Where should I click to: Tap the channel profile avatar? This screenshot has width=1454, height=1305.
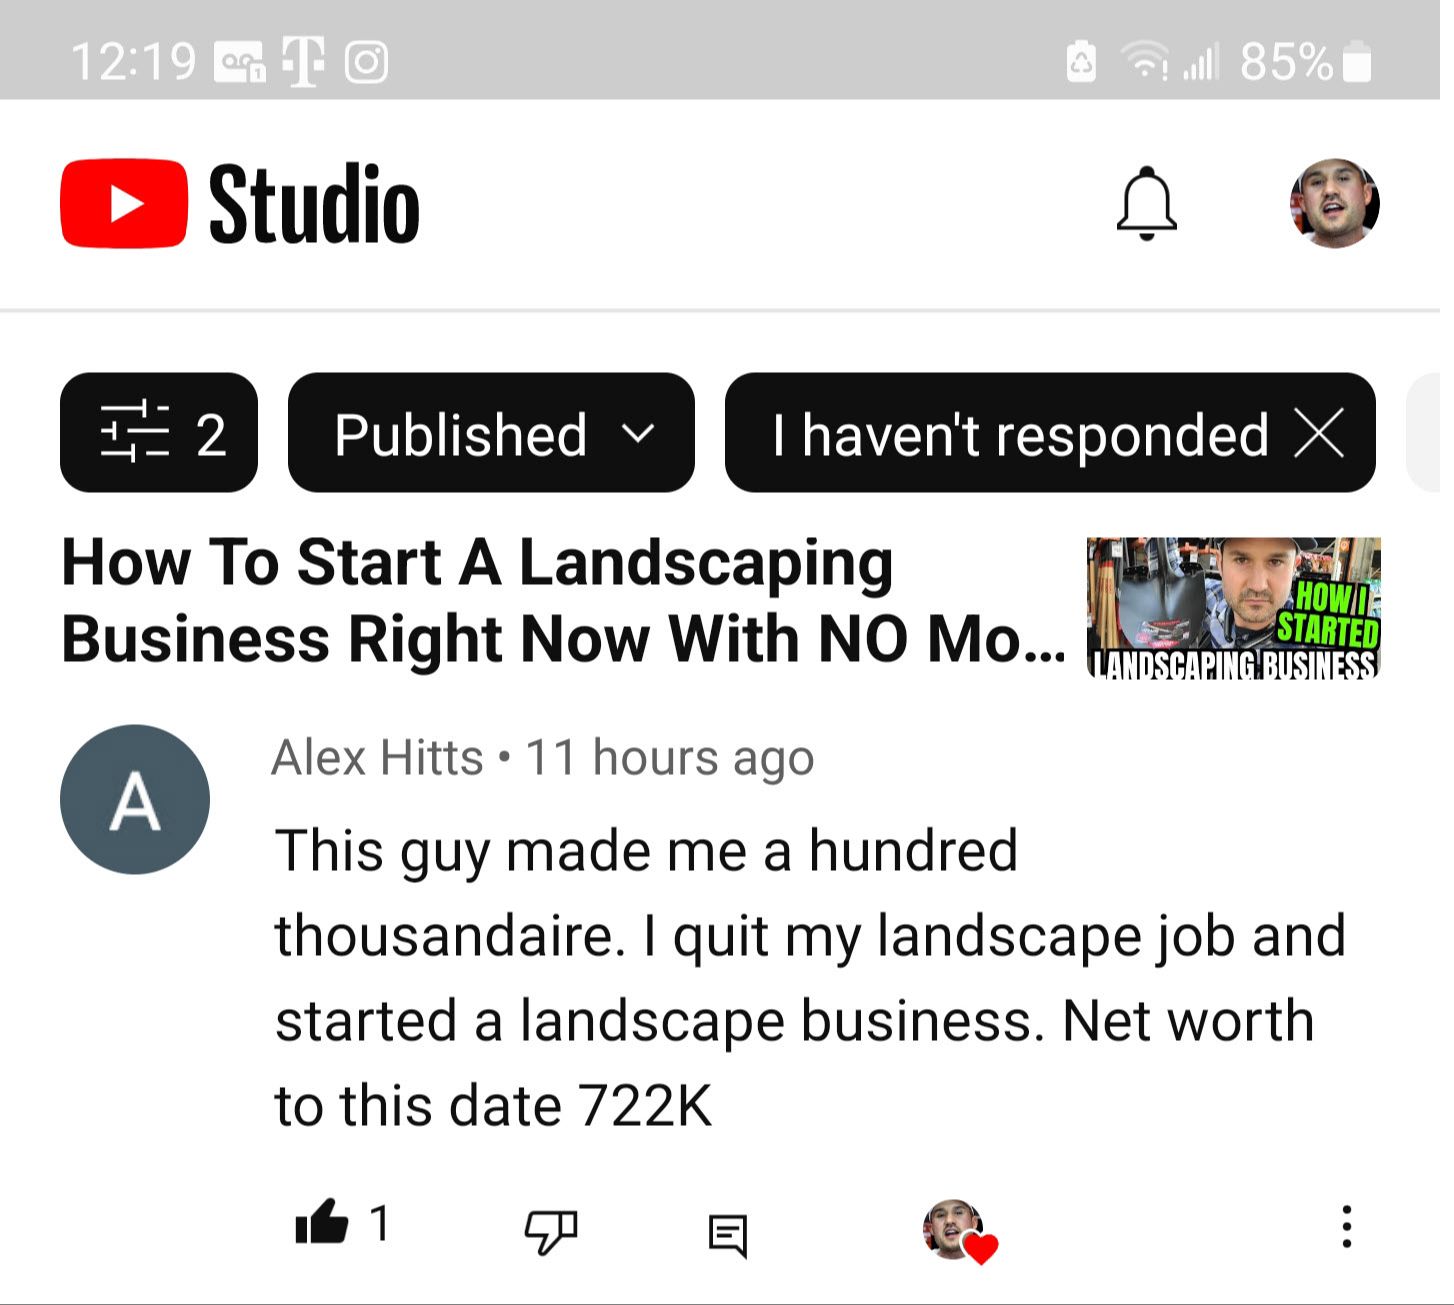tap(1334, 203)
